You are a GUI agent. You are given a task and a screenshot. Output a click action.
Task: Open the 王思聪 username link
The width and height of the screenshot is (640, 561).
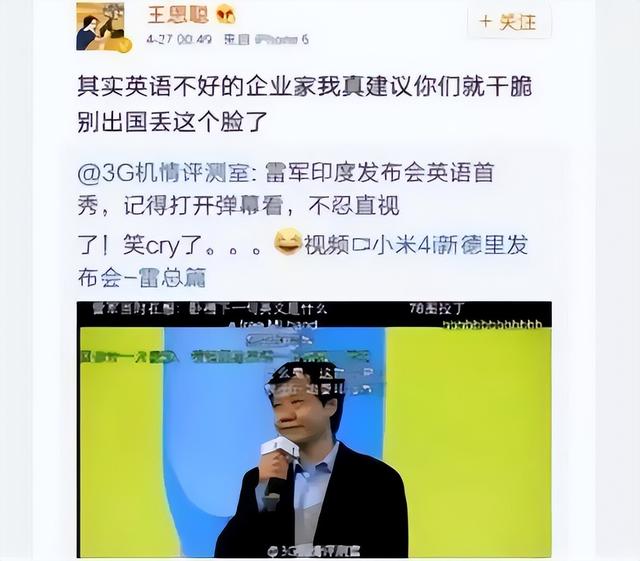[178, 15]
